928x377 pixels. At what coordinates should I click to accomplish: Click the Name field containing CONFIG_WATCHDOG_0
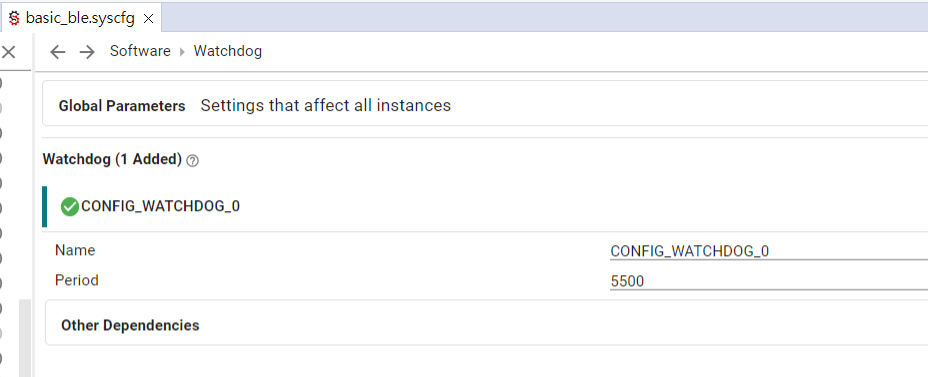pos(769,251)
